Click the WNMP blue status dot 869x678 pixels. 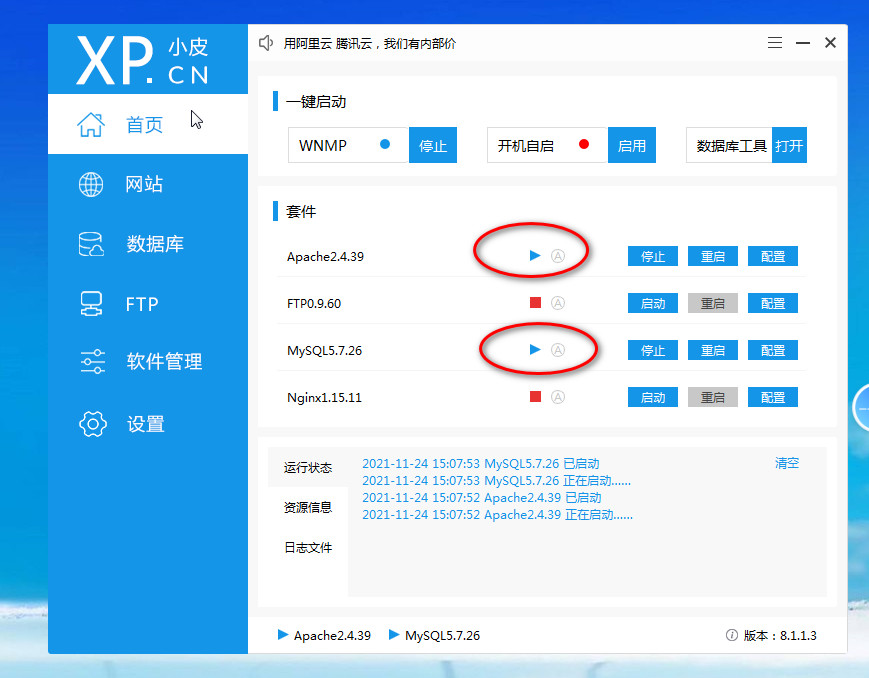point(385,144)
